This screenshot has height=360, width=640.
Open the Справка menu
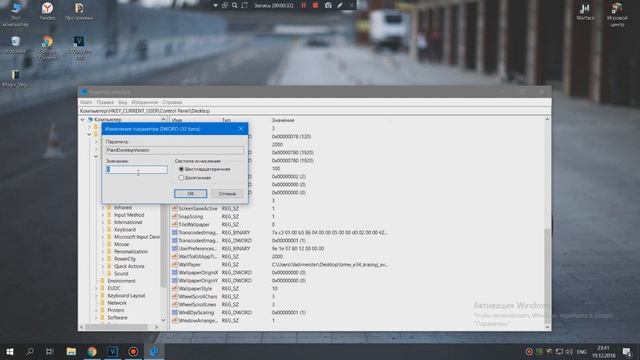pos(172,102)
